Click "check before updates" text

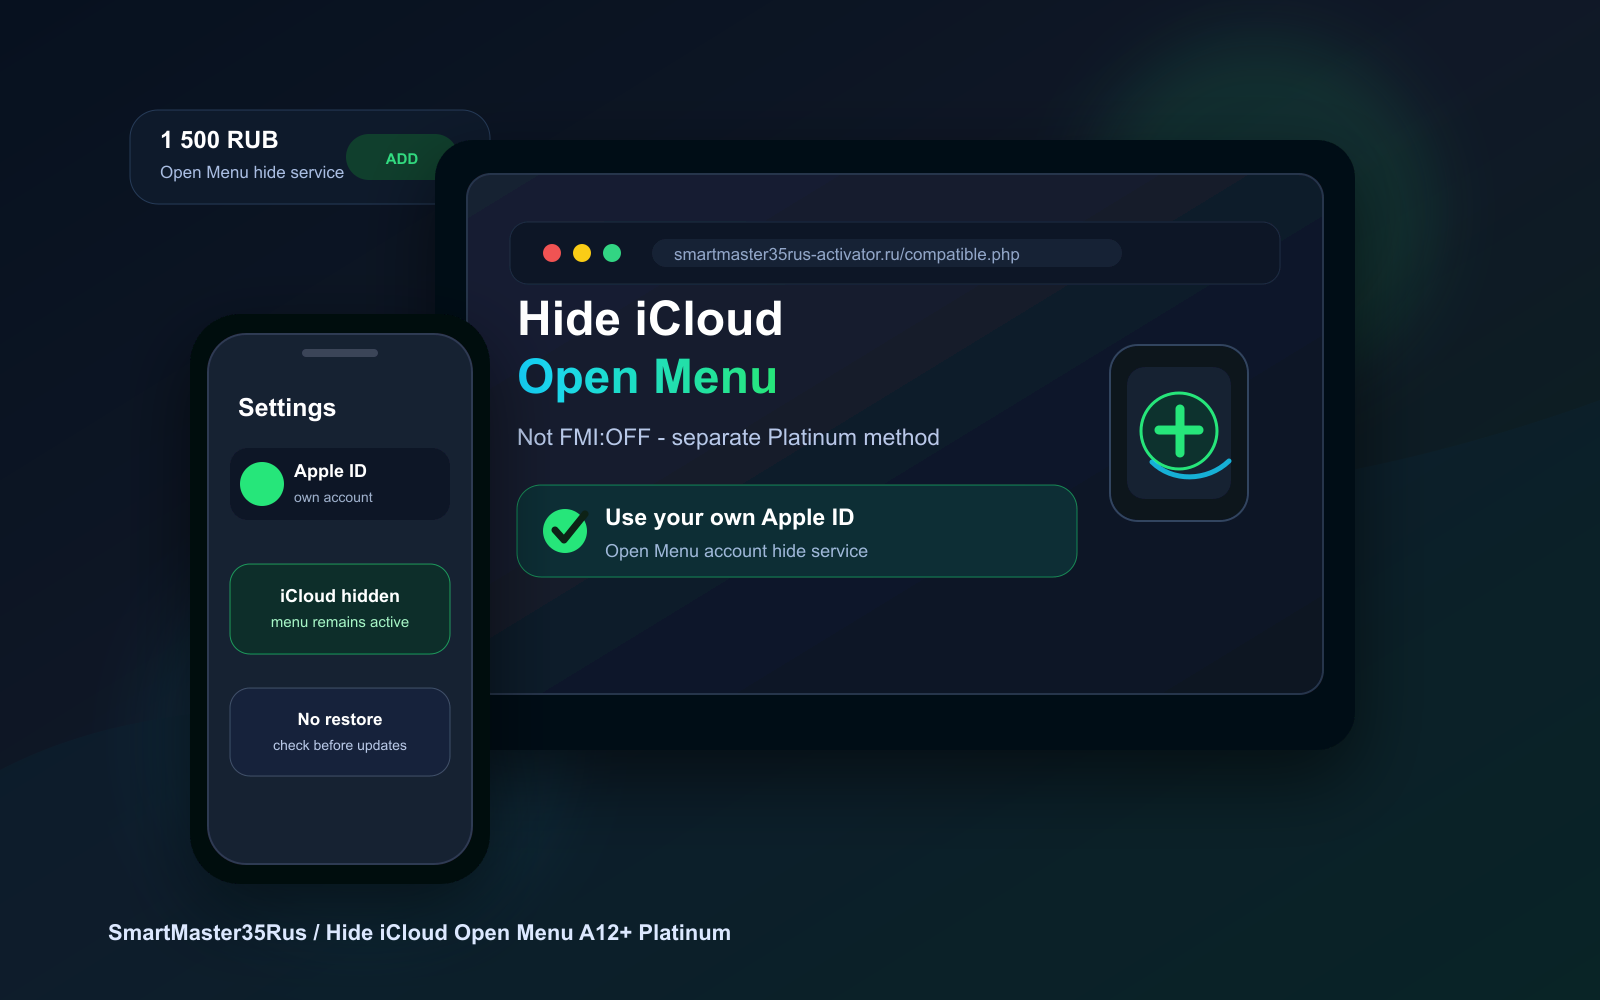pyautogui.click(x=340, y=745)
